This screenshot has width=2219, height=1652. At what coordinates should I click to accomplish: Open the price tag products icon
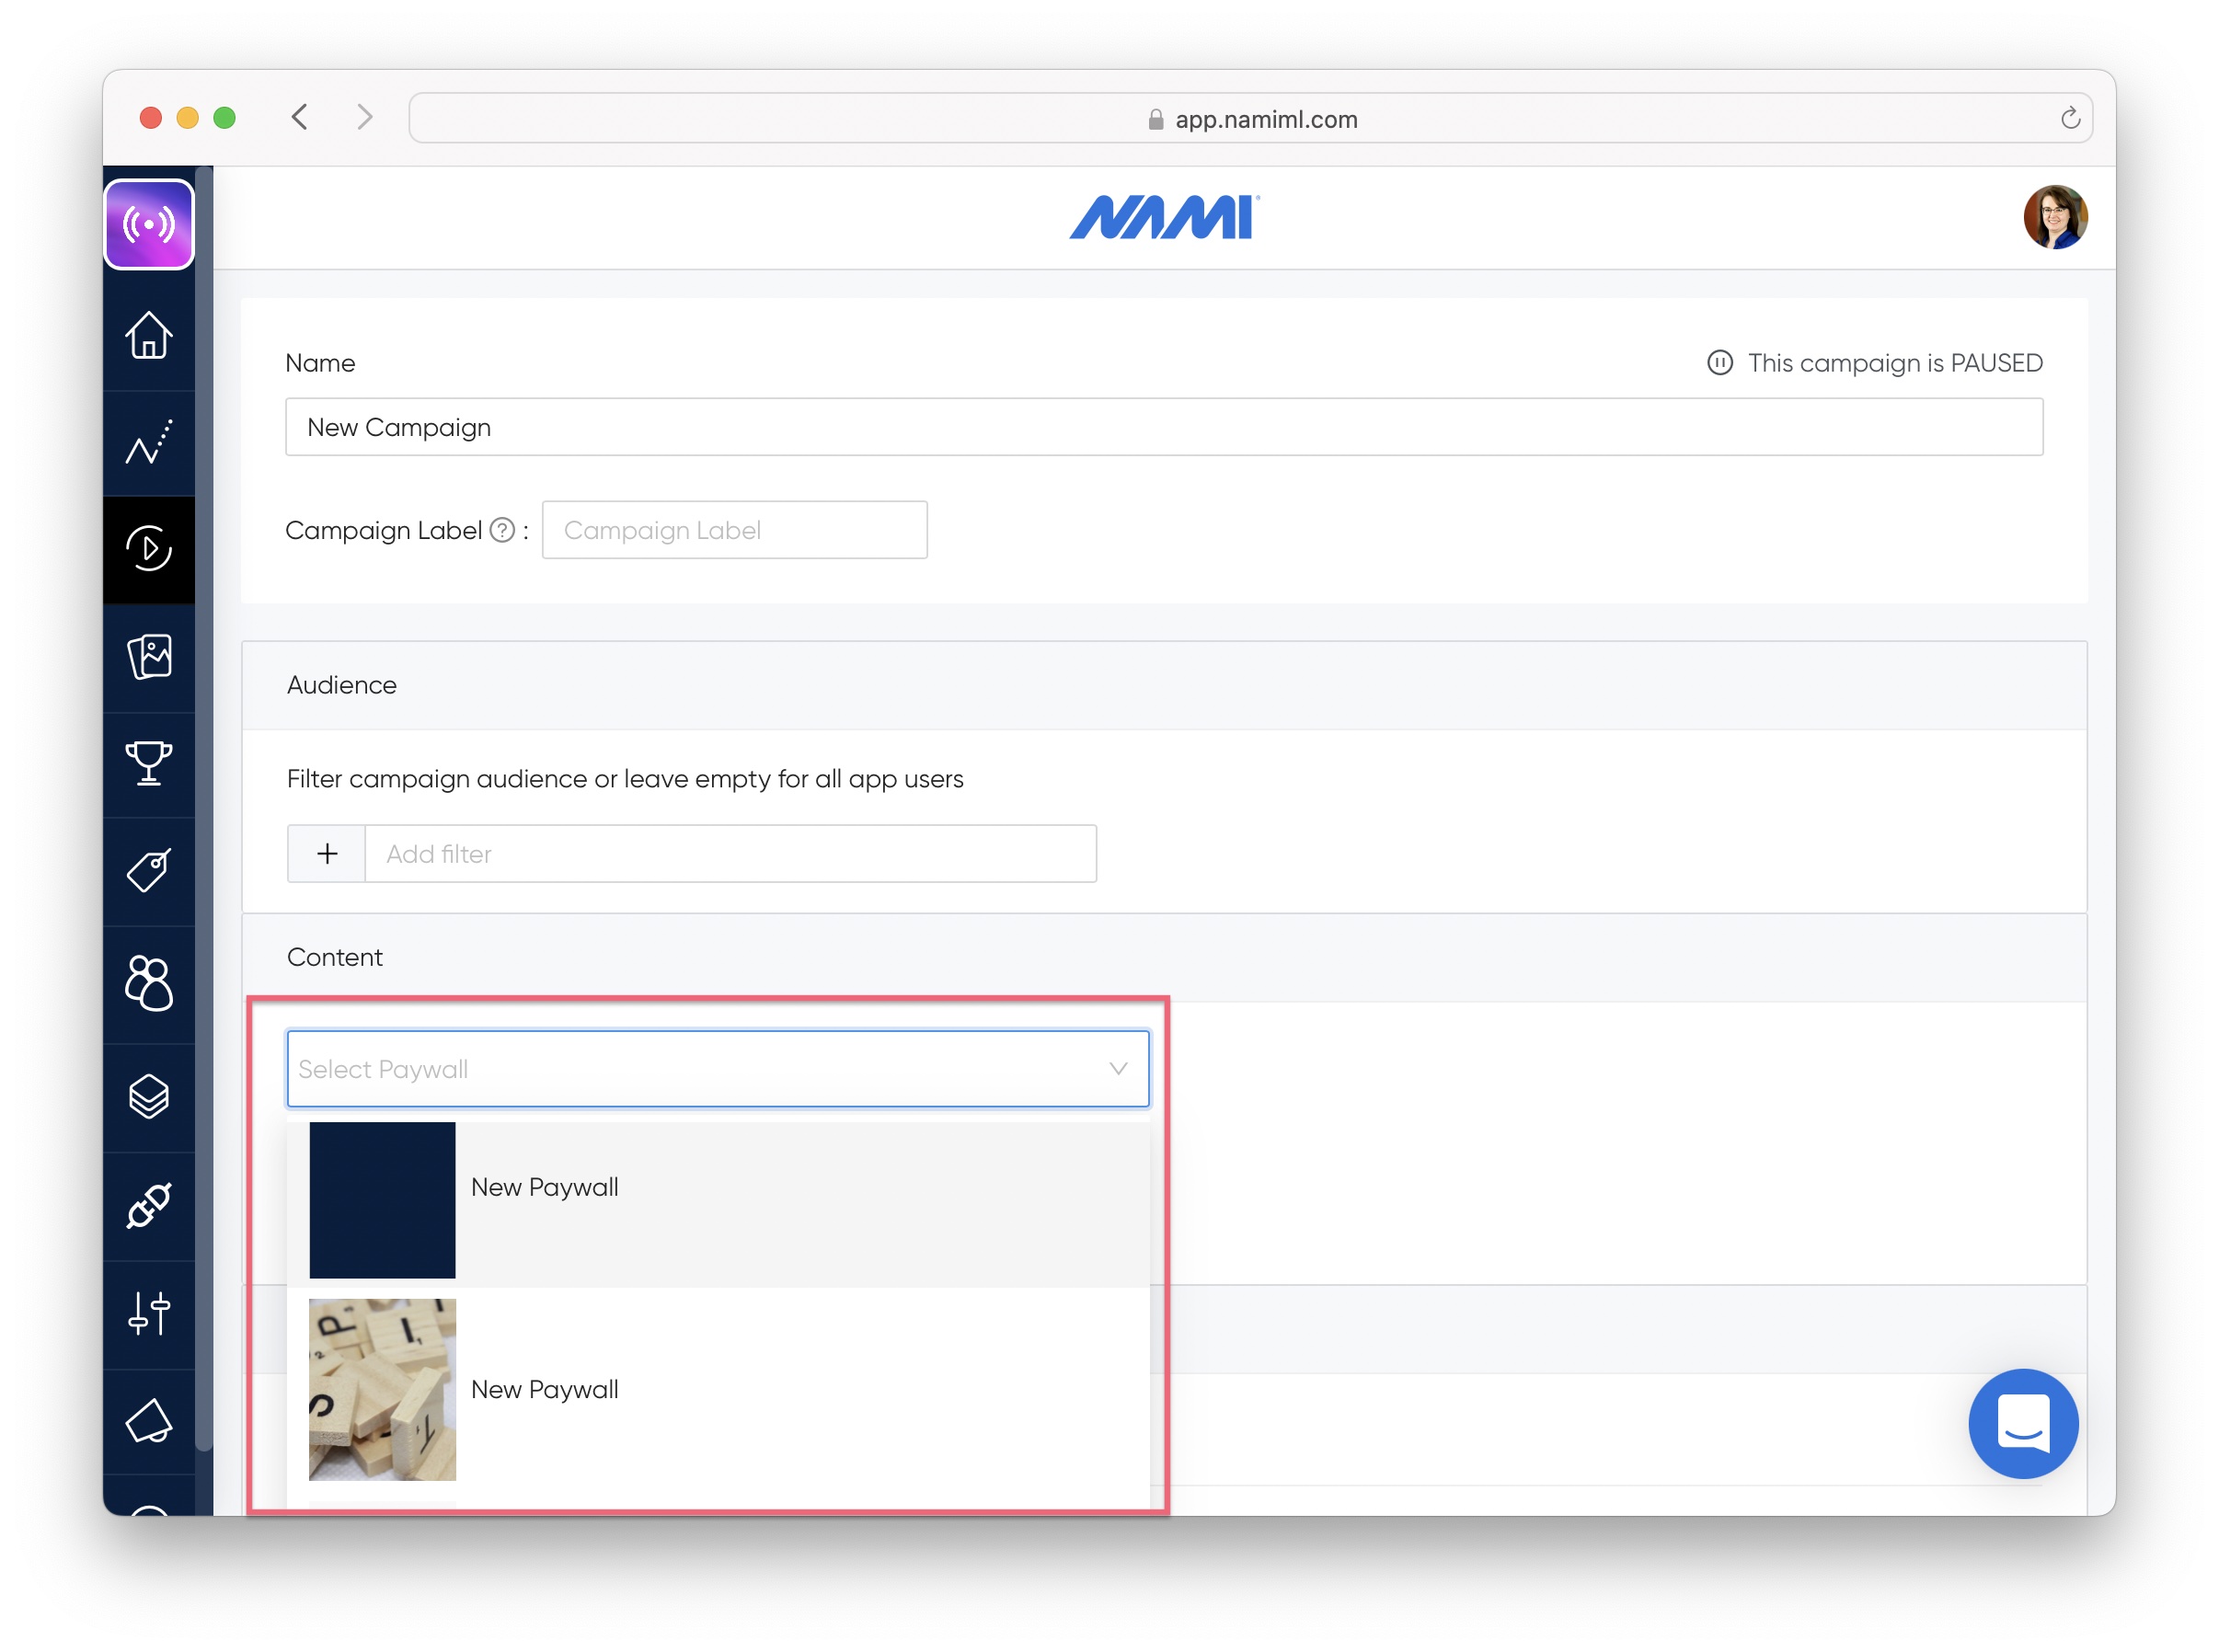[149, 871]
